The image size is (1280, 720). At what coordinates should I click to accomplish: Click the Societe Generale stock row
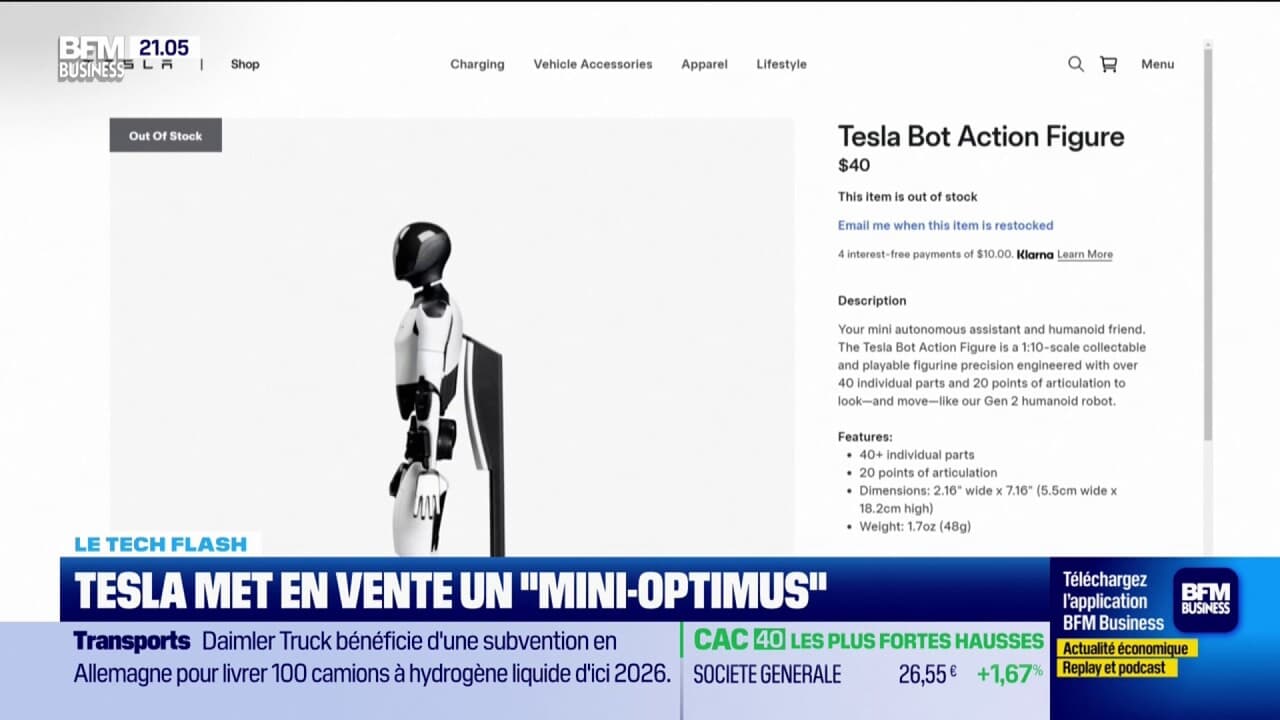(865, 675)
